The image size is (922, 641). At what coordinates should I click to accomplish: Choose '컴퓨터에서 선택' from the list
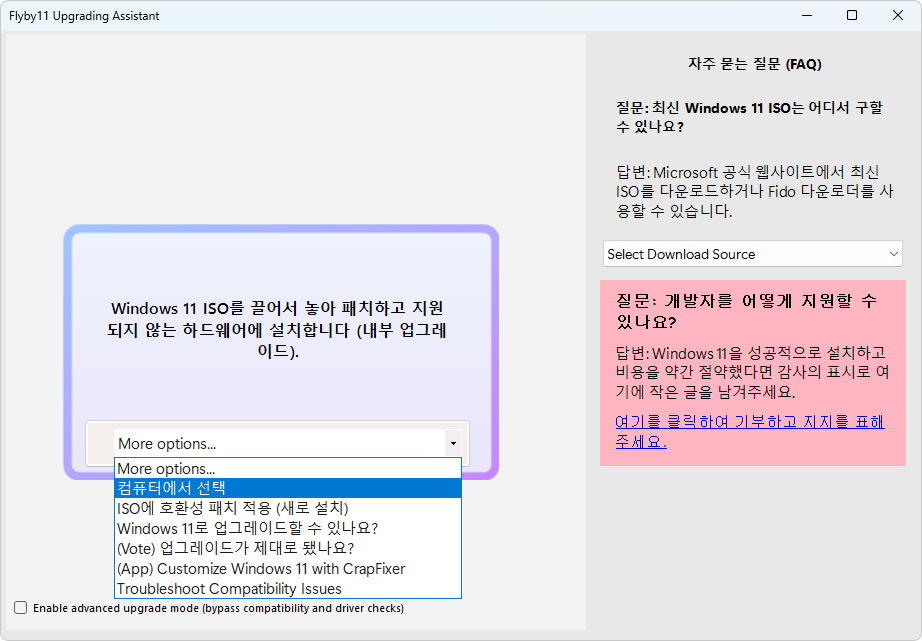tap(288, 488)
